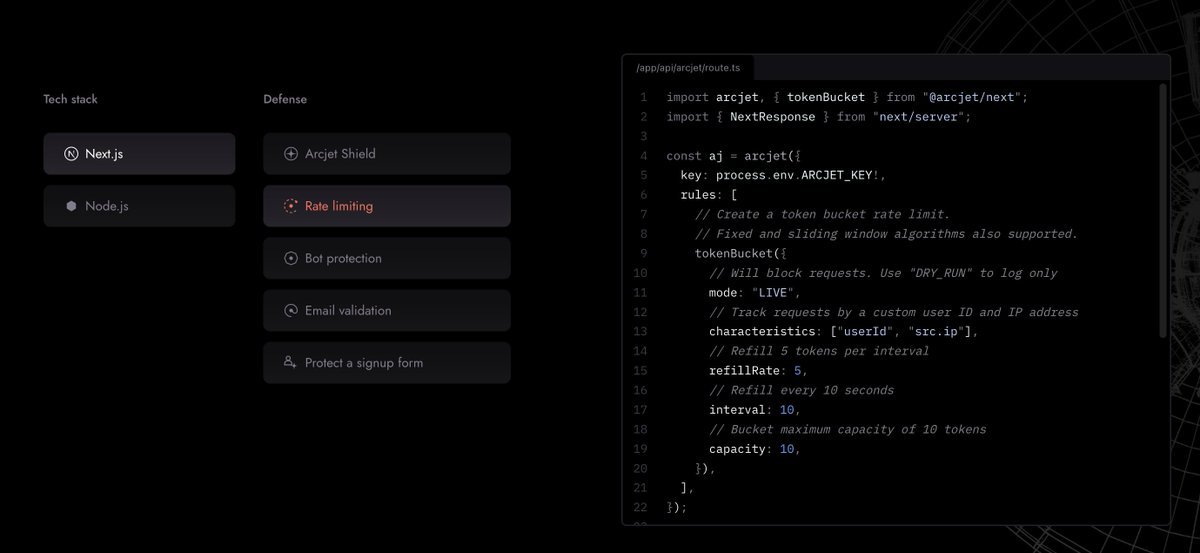Click the 'Defense' heading

285,99
